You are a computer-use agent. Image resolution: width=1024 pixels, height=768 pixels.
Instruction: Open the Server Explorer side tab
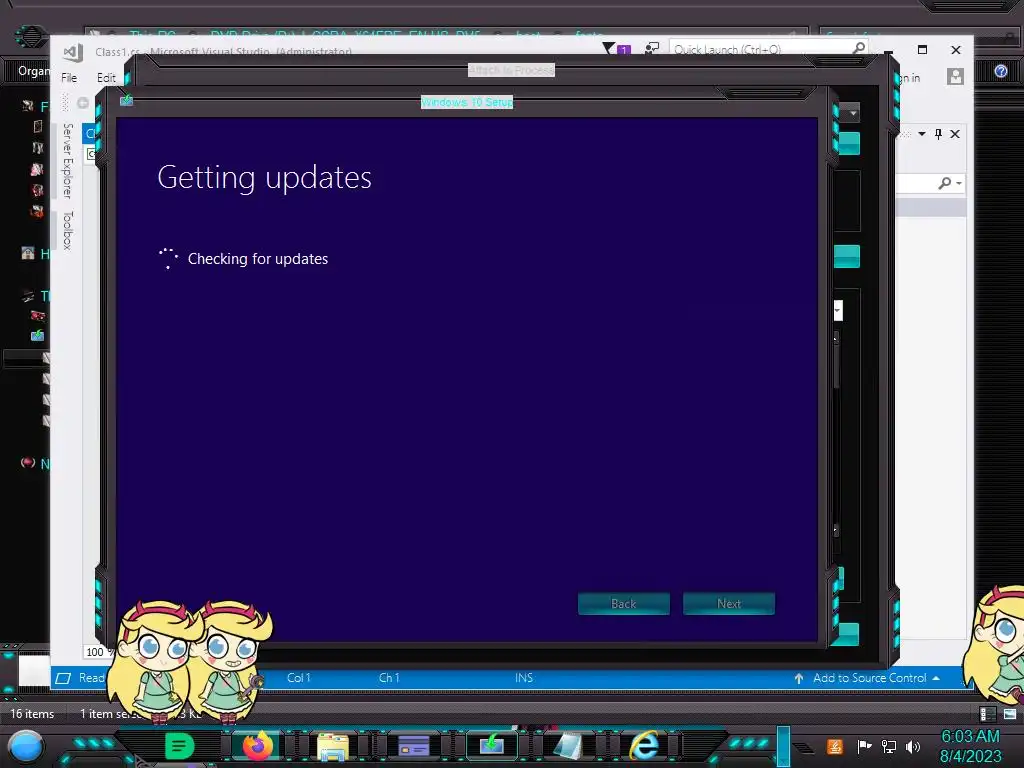(x=67, y=161)
